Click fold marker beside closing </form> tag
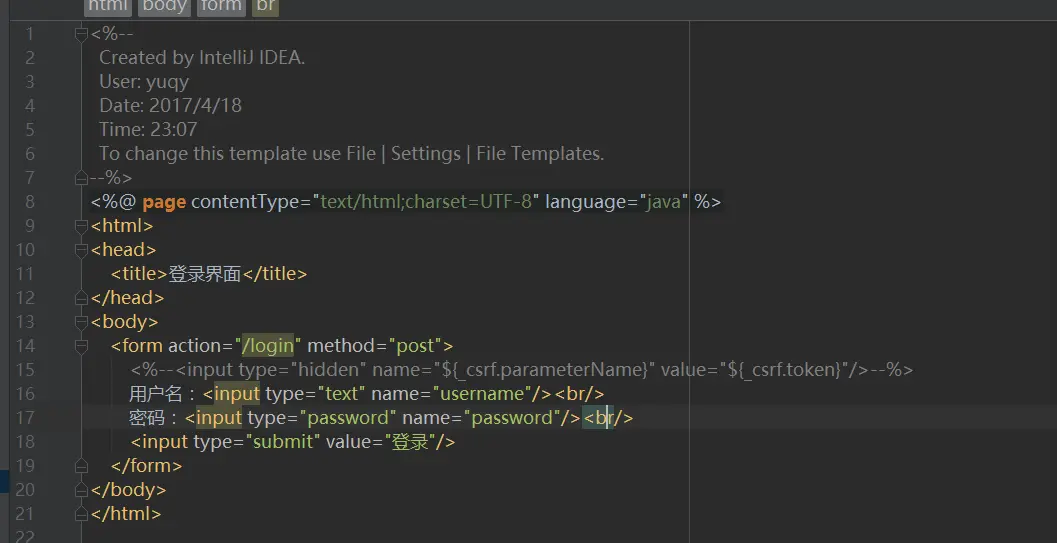Viewport: 1057px width, 543px height. point(81,466)
